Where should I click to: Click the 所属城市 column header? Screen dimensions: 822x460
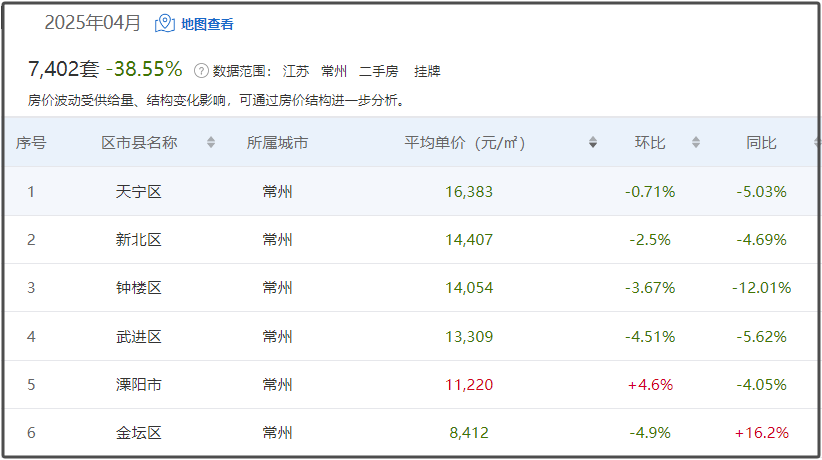277,143
